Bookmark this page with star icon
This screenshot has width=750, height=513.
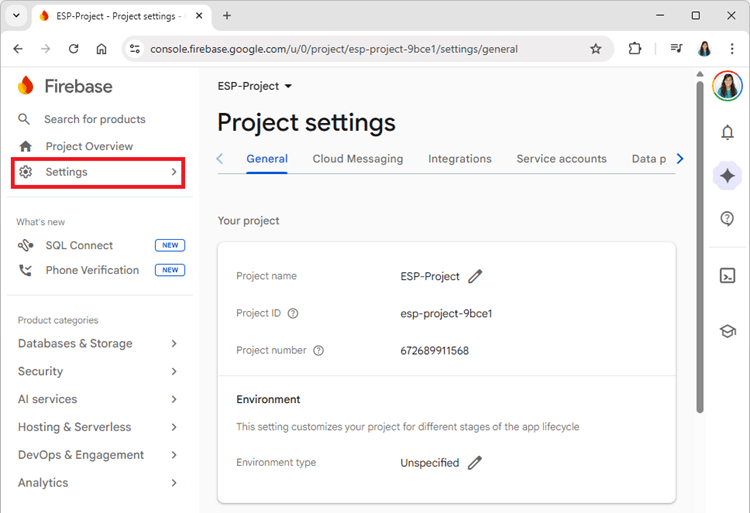(595, 49)
